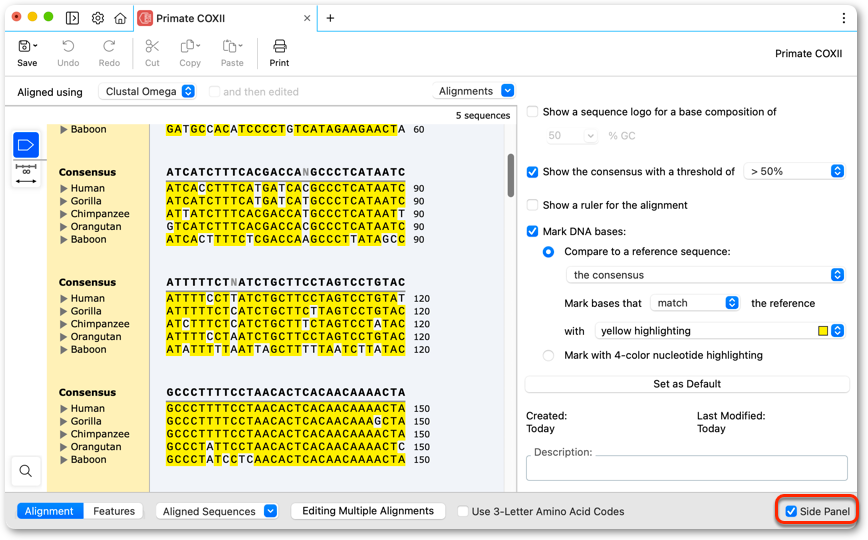The height and width of the screenshot is (540, 868).
Task: Select the Primate COXII document tab
Action: 226,18
